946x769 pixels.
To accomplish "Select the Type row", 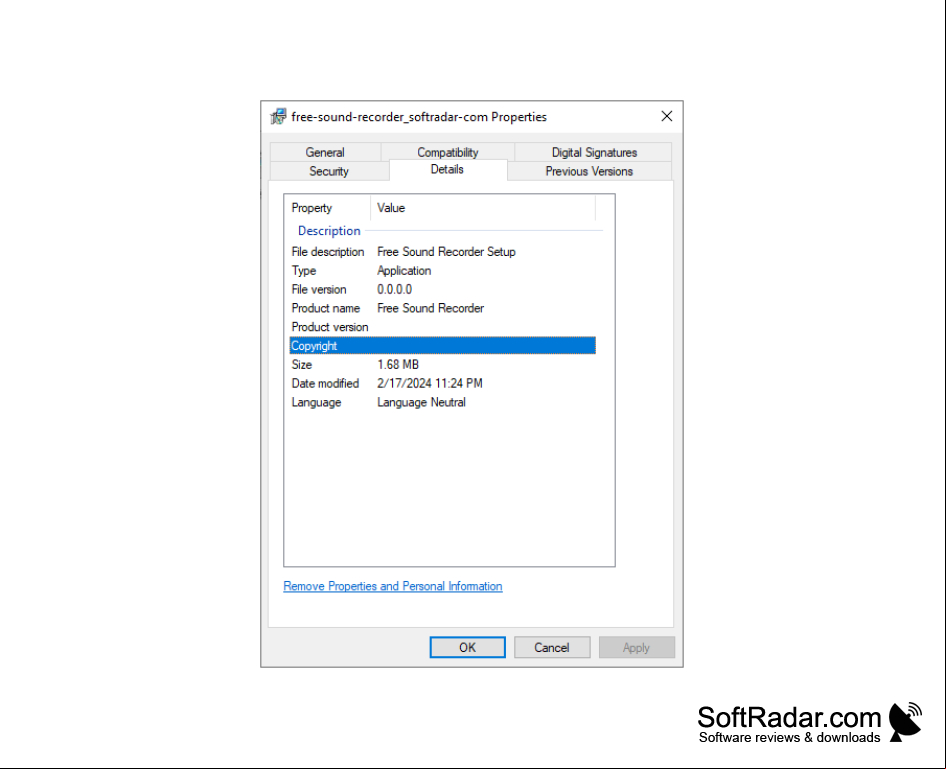I will (442, 271).
